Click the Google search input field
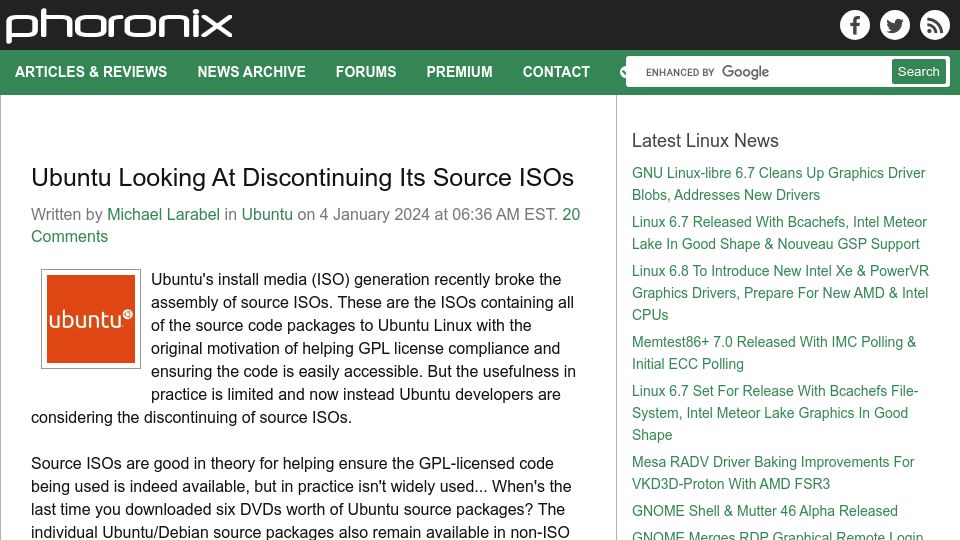 pyautogui.click(x=759, y=72)
